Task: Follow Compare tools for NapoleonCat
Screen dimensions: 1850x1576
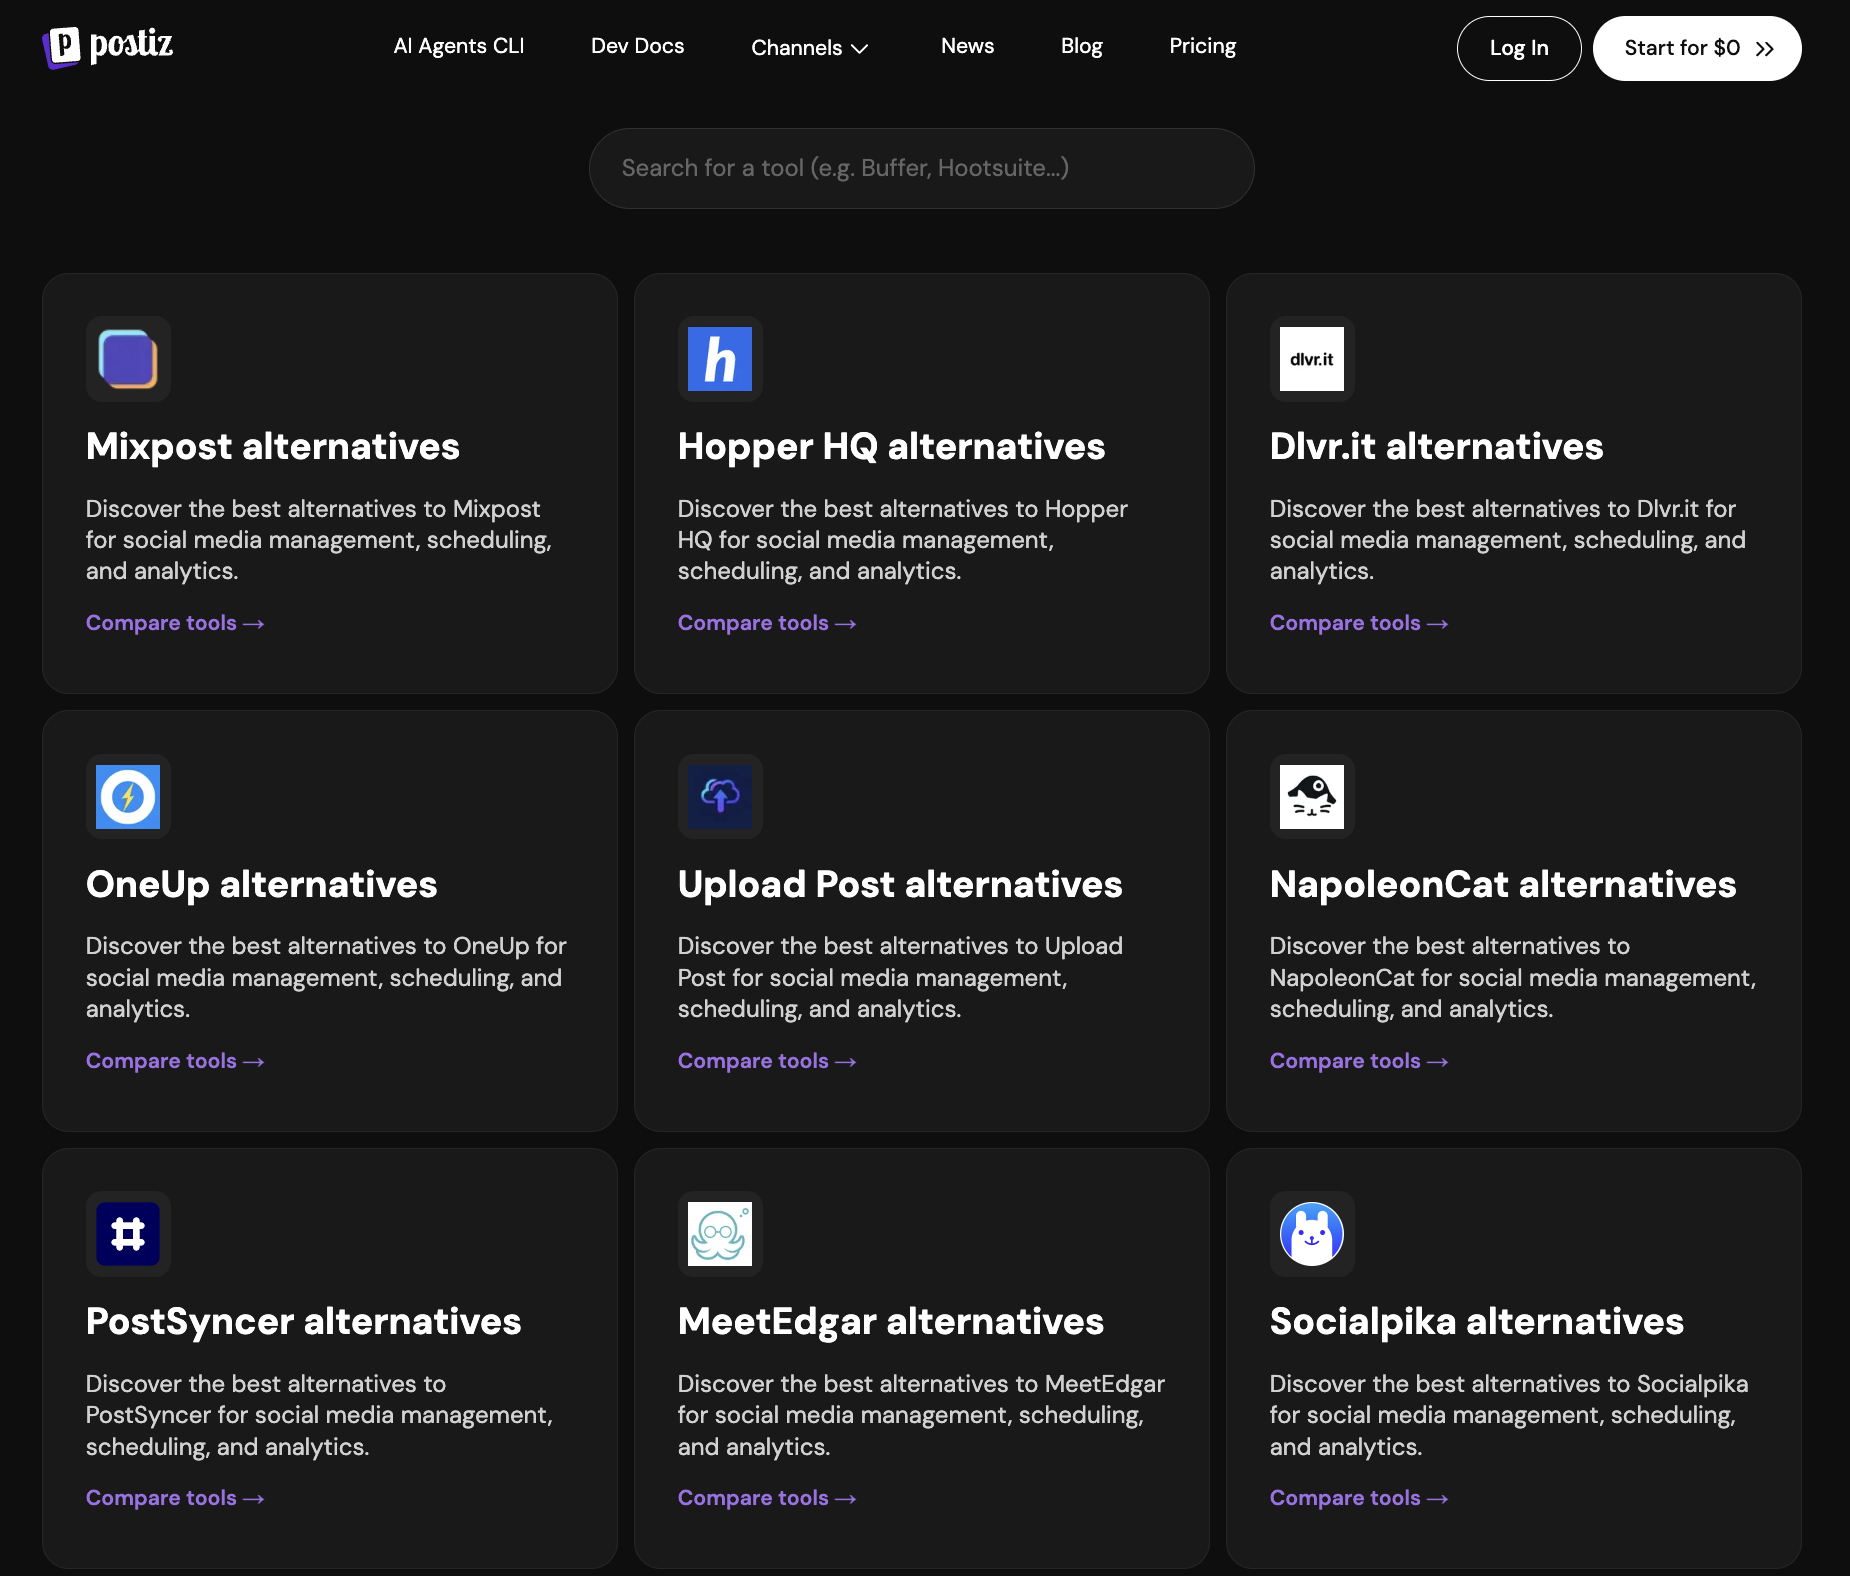Action: [x=1359, y=1061]
